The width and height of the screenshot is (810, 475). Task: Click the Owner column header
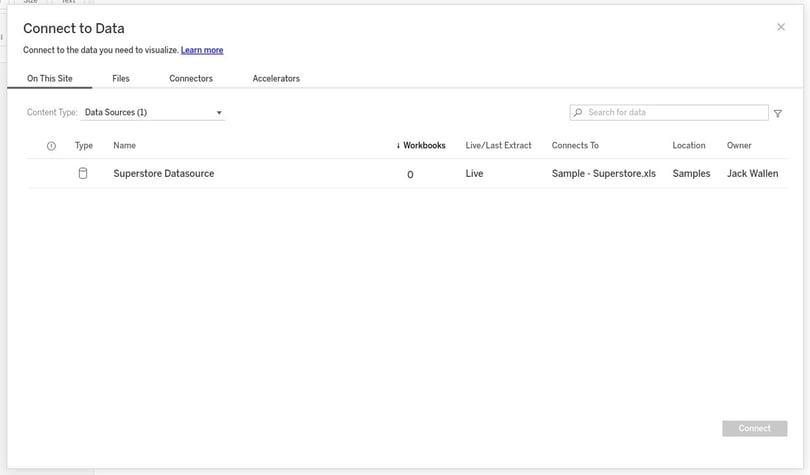coord(739,146)
